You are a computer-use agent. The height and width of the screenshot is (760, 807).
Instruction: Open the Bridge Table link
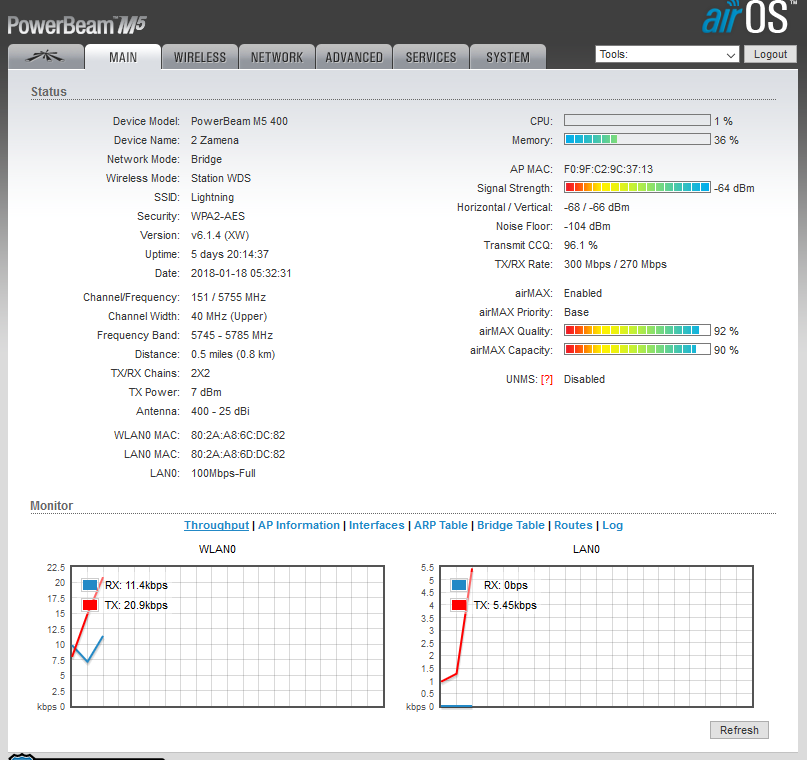click(511, 525)
